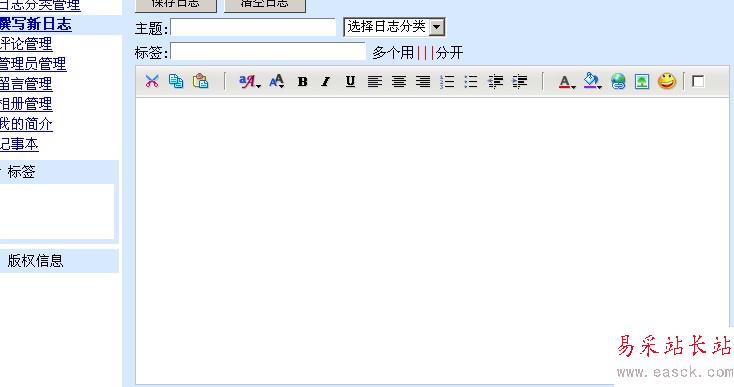The image size is (734, 387).
Task: Tick the checkbox at the toolbar end
Action: [698, 81]
